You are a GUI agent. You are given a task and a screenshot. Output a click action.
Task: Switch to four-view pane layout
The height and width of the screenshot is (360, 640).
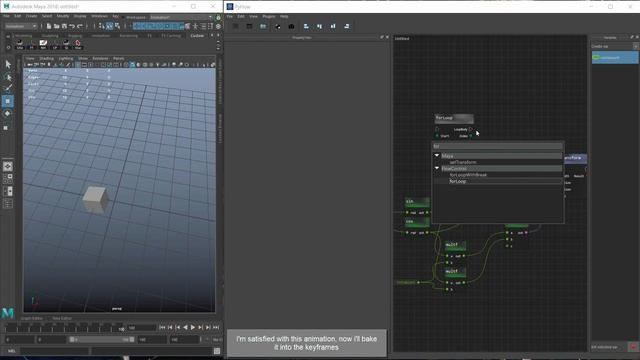point(8,178)
